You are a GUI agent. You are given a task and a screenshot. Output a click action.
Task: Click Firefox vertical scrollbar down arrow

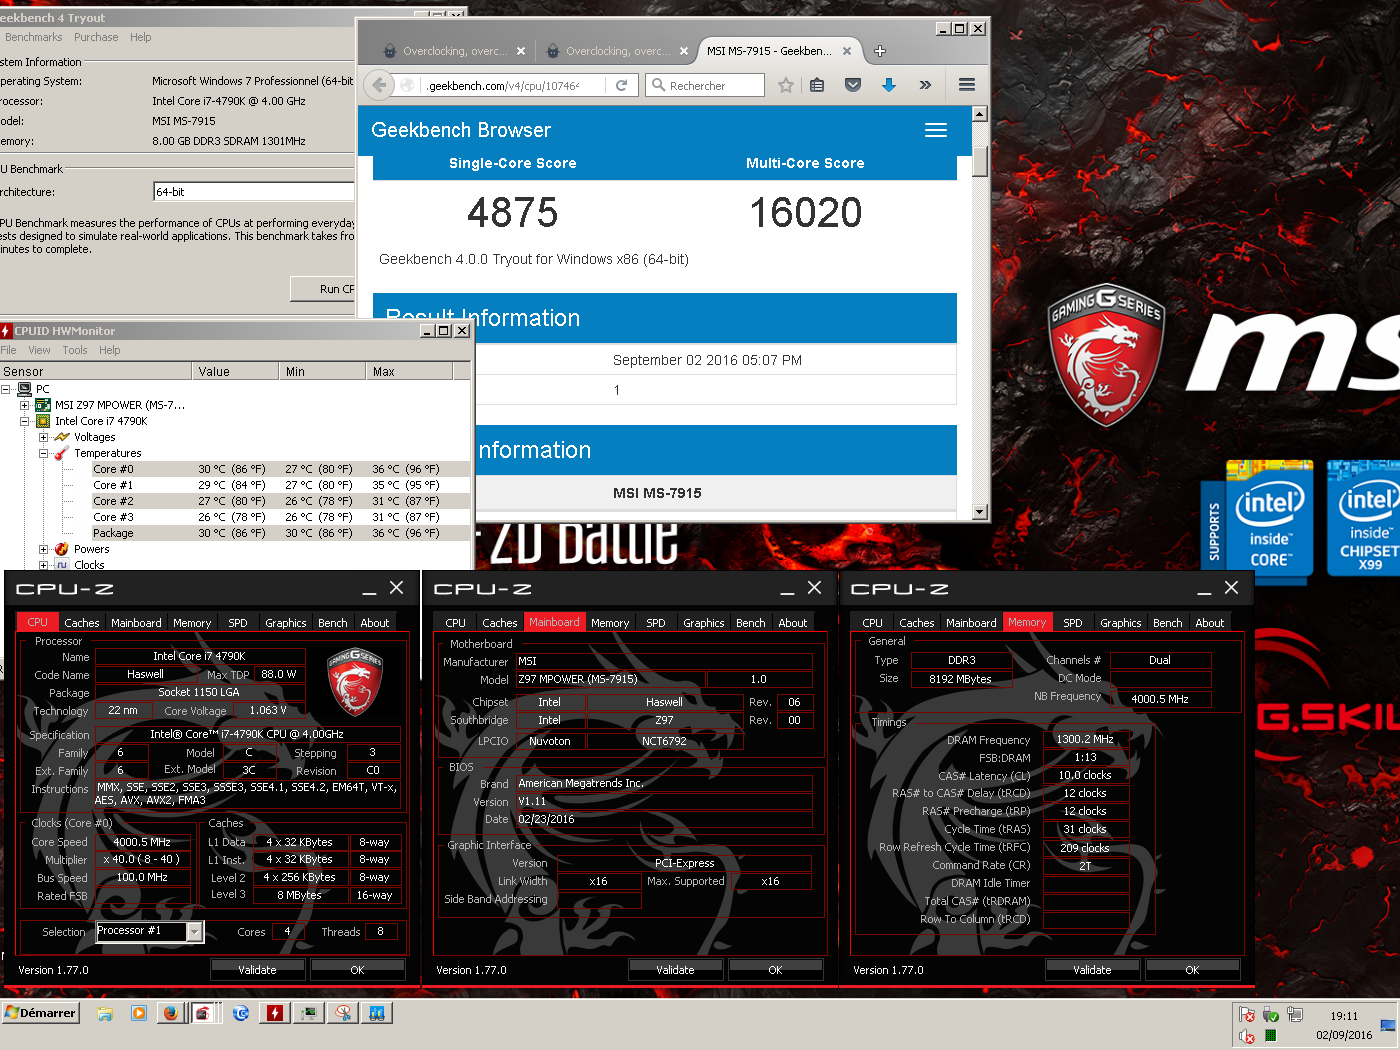click(x=980, y=512)
